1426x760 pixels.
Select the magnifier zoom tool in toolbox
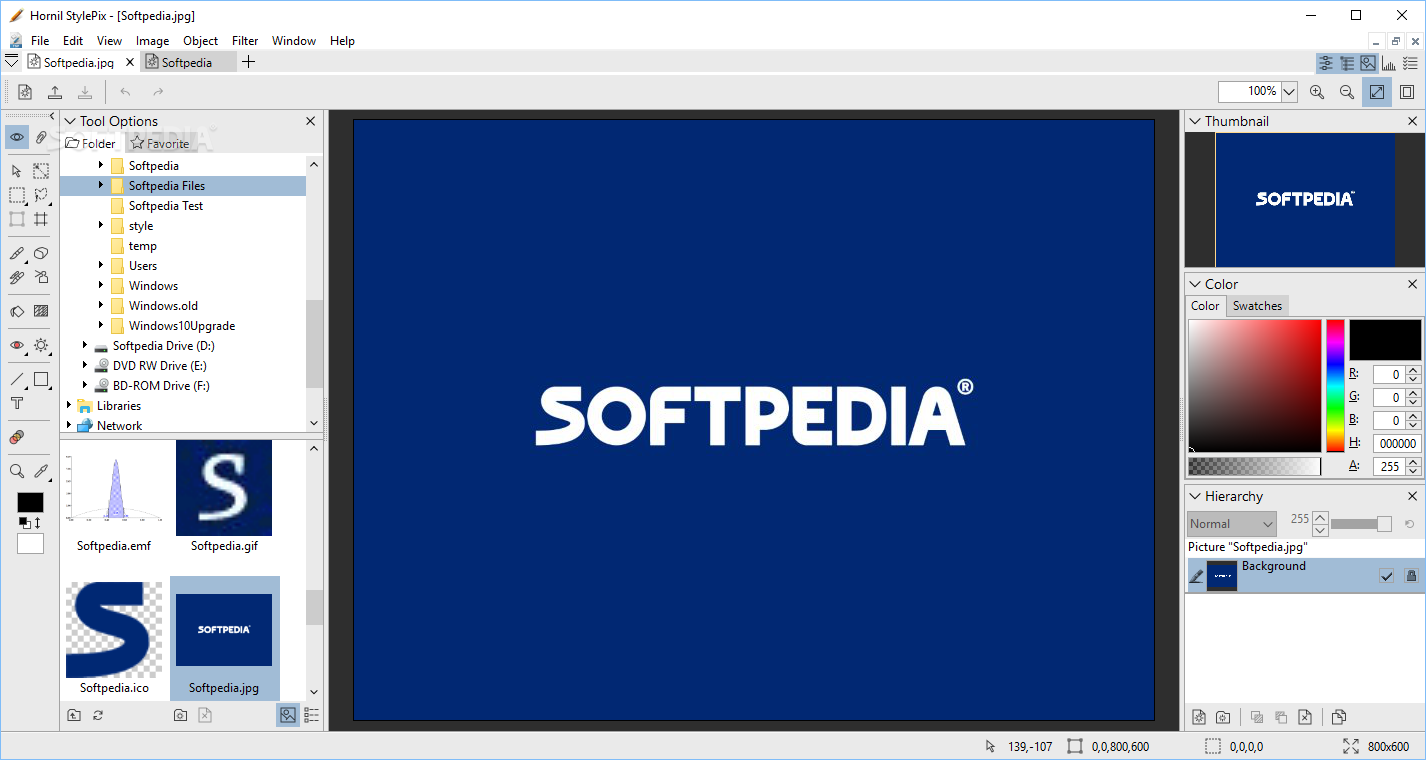pyautogui.click(x=17, y=471)
